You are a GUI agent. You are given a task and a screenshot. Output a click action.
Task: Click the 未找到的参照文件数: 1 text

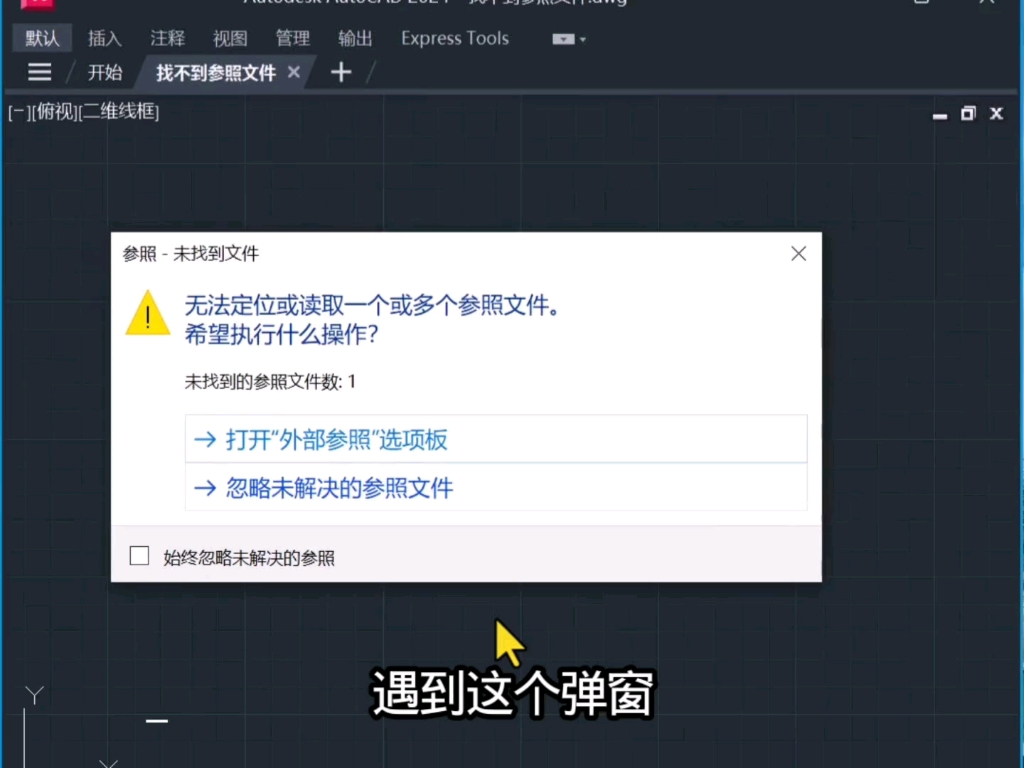270,381
